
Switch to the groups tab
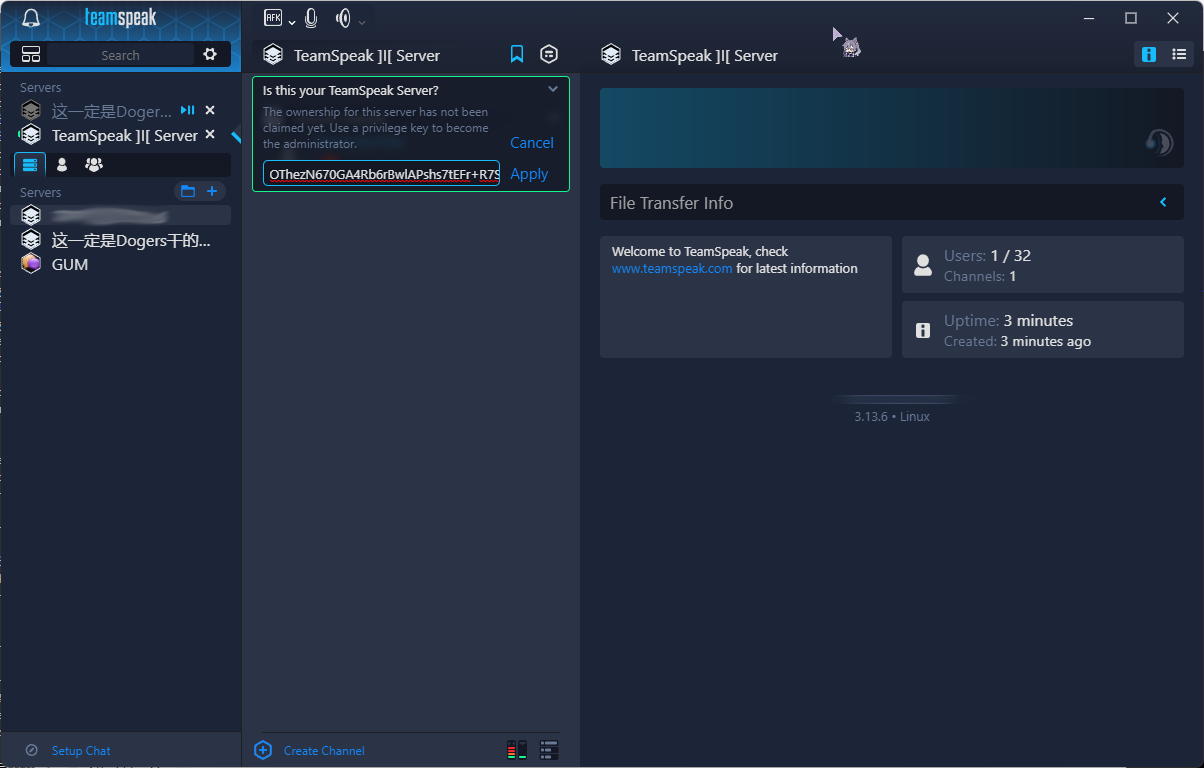point(94,164)
